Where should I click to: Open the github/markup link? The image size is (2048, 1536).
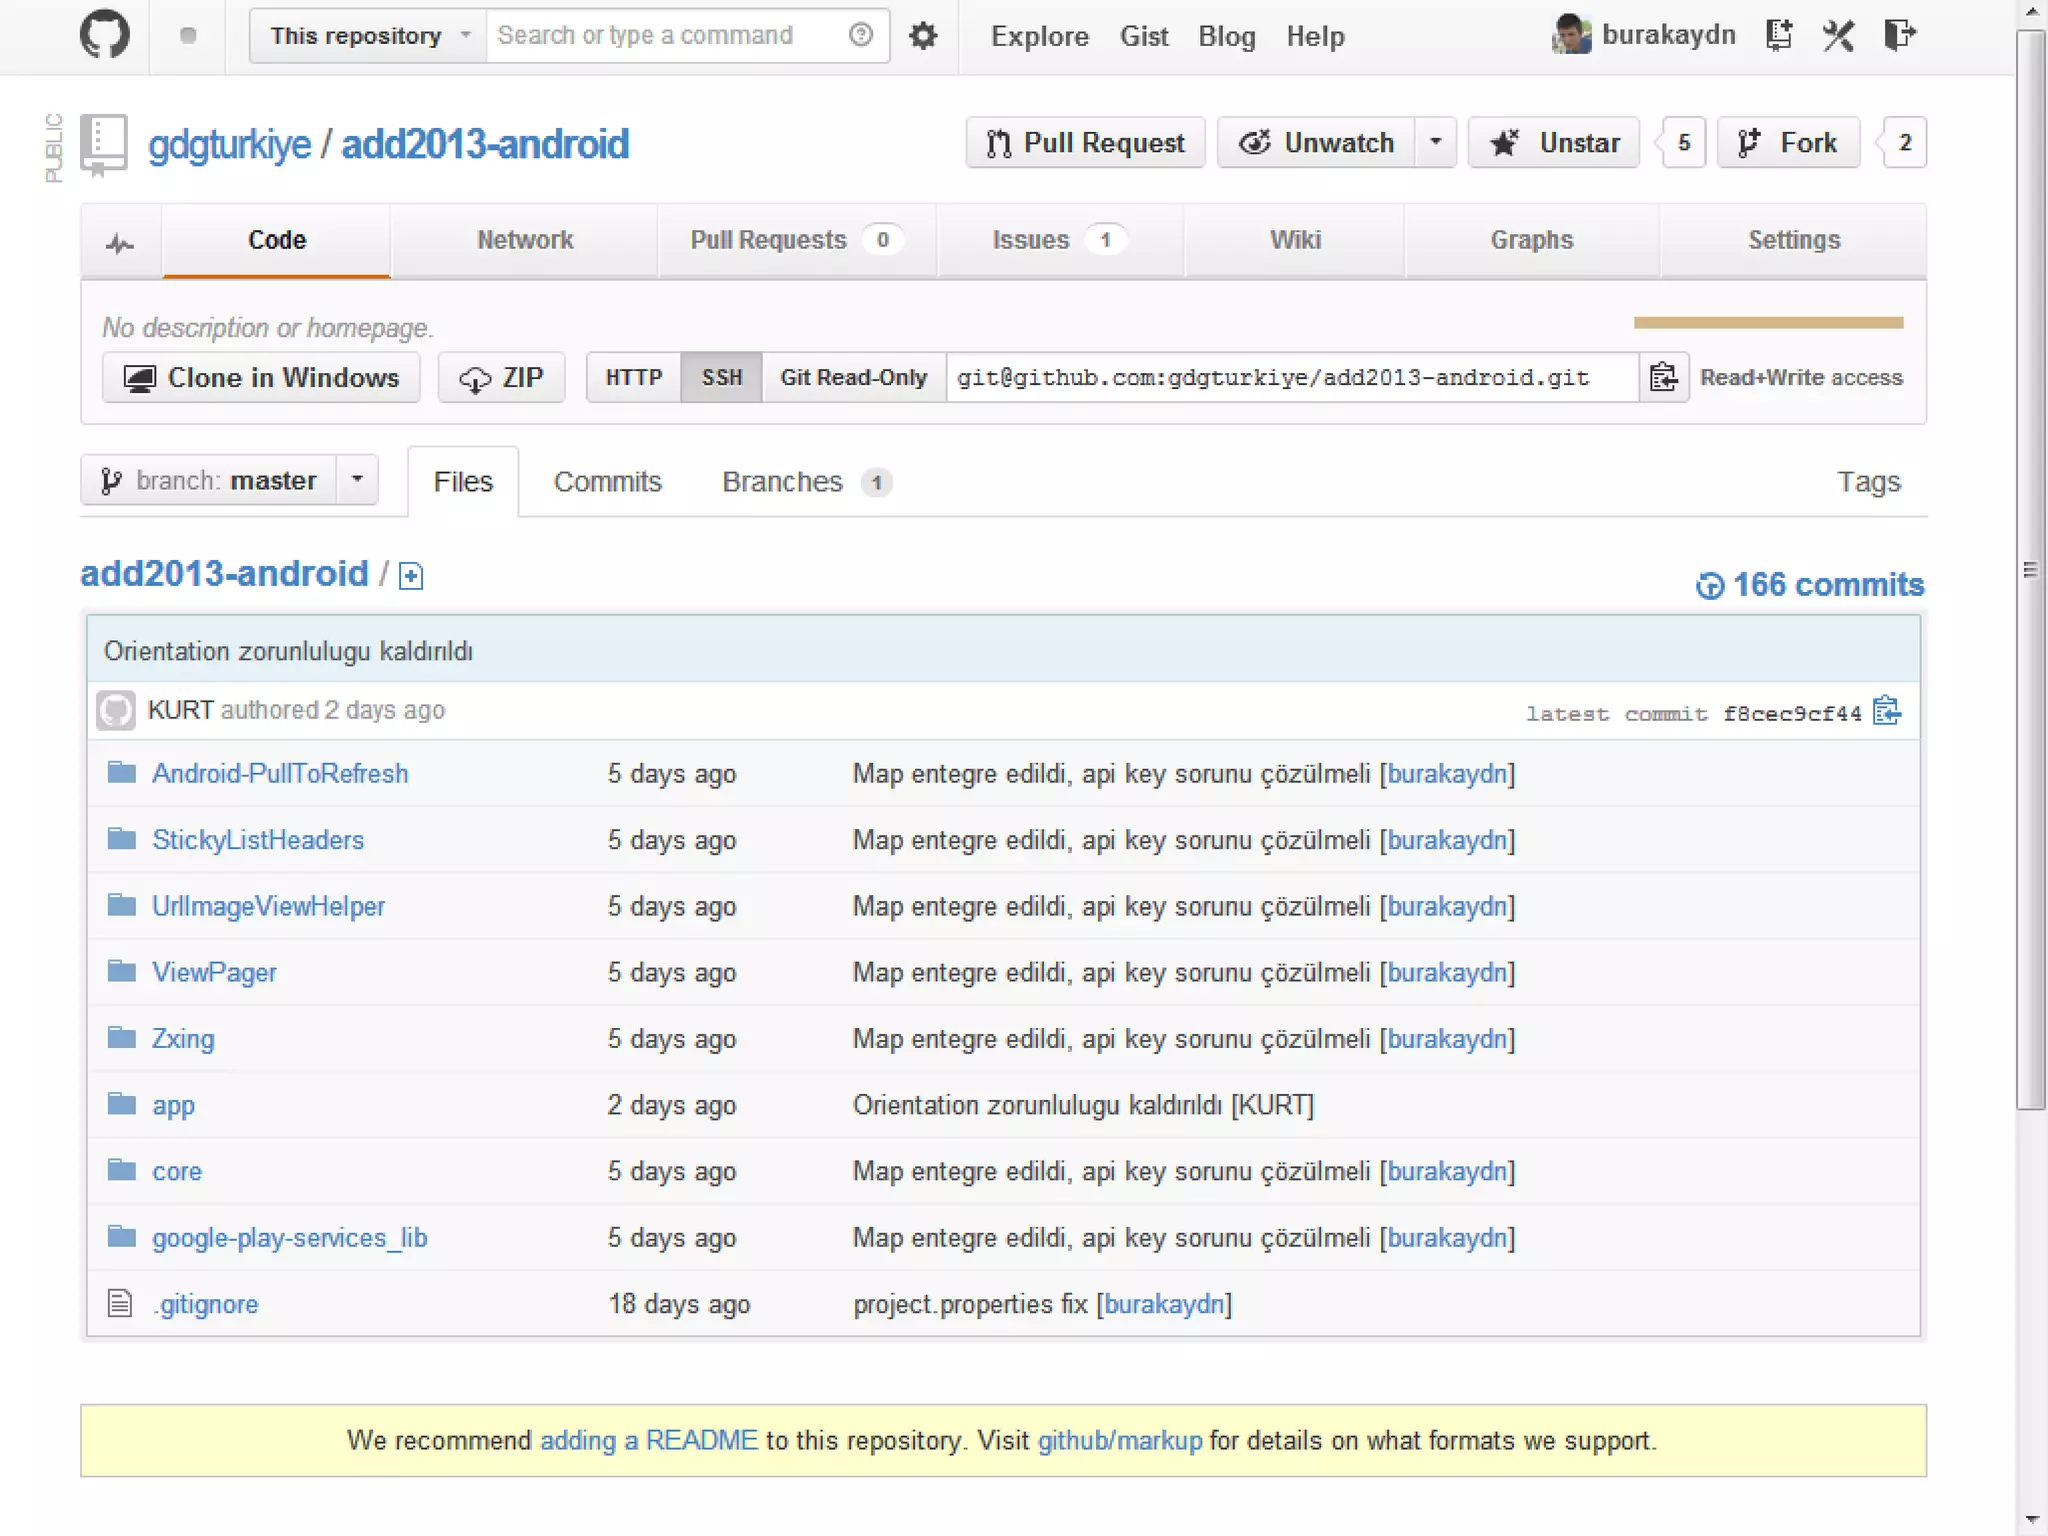point(1119,1441)
